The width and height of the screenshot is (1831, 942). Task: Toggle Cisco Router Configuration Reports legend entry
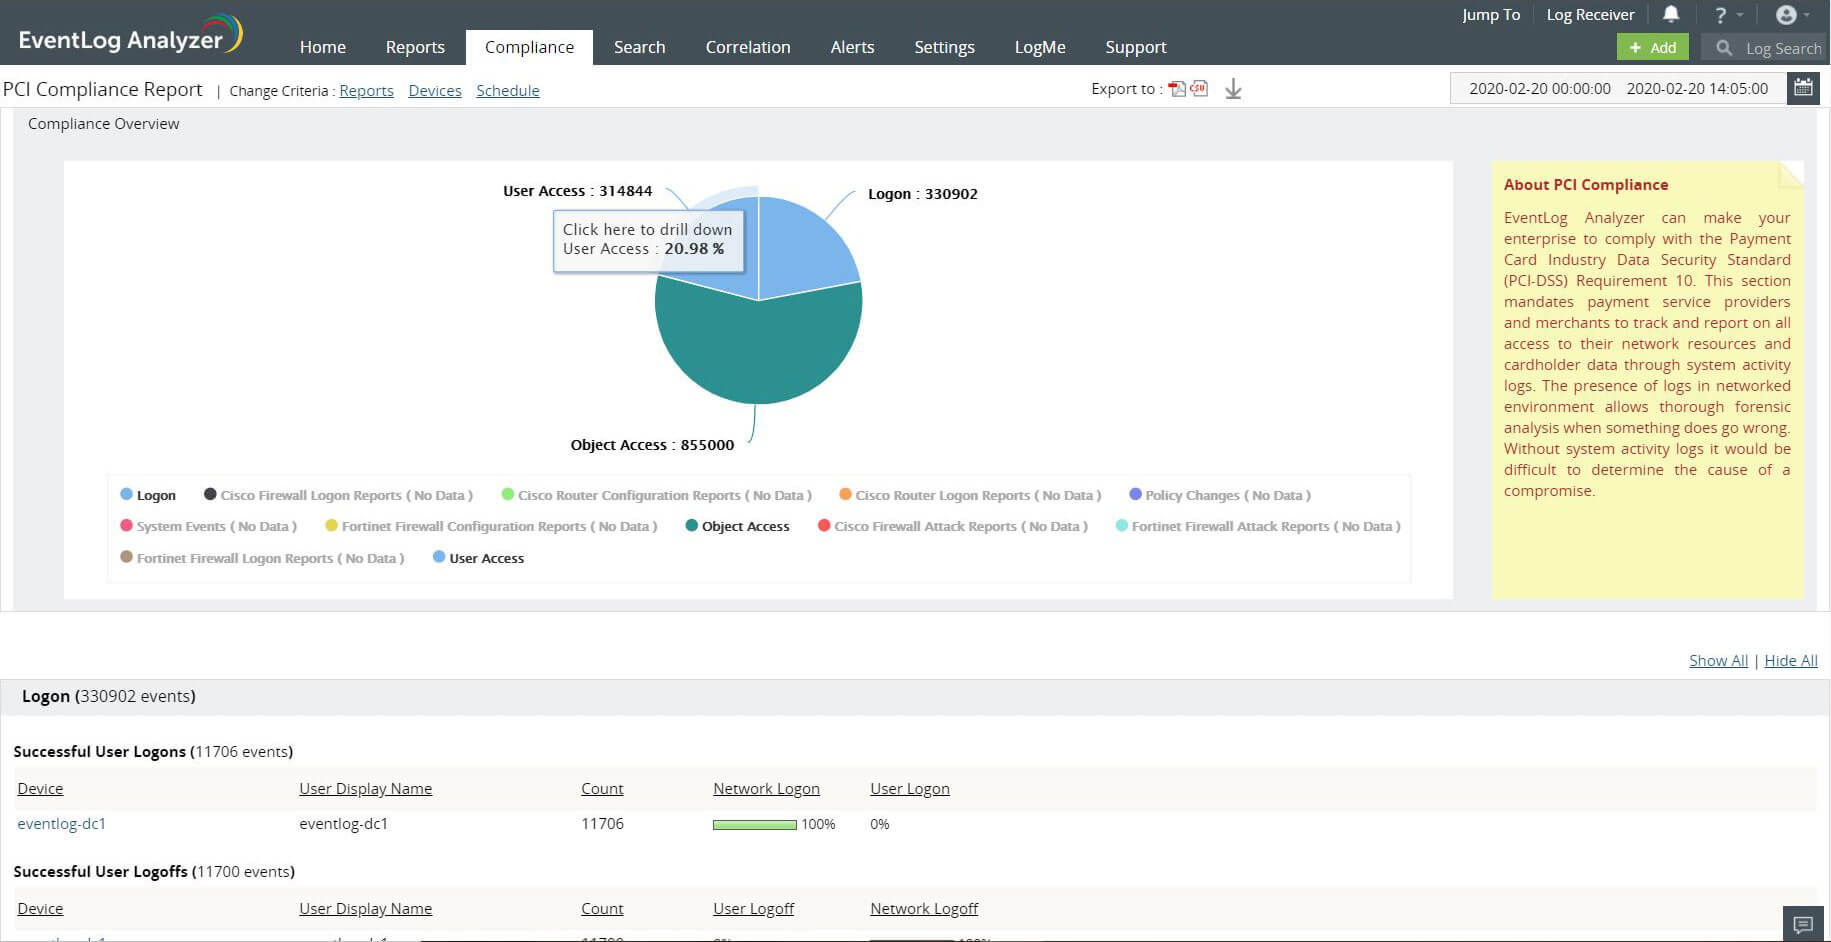pyautogui.click(x=656, y=495)
